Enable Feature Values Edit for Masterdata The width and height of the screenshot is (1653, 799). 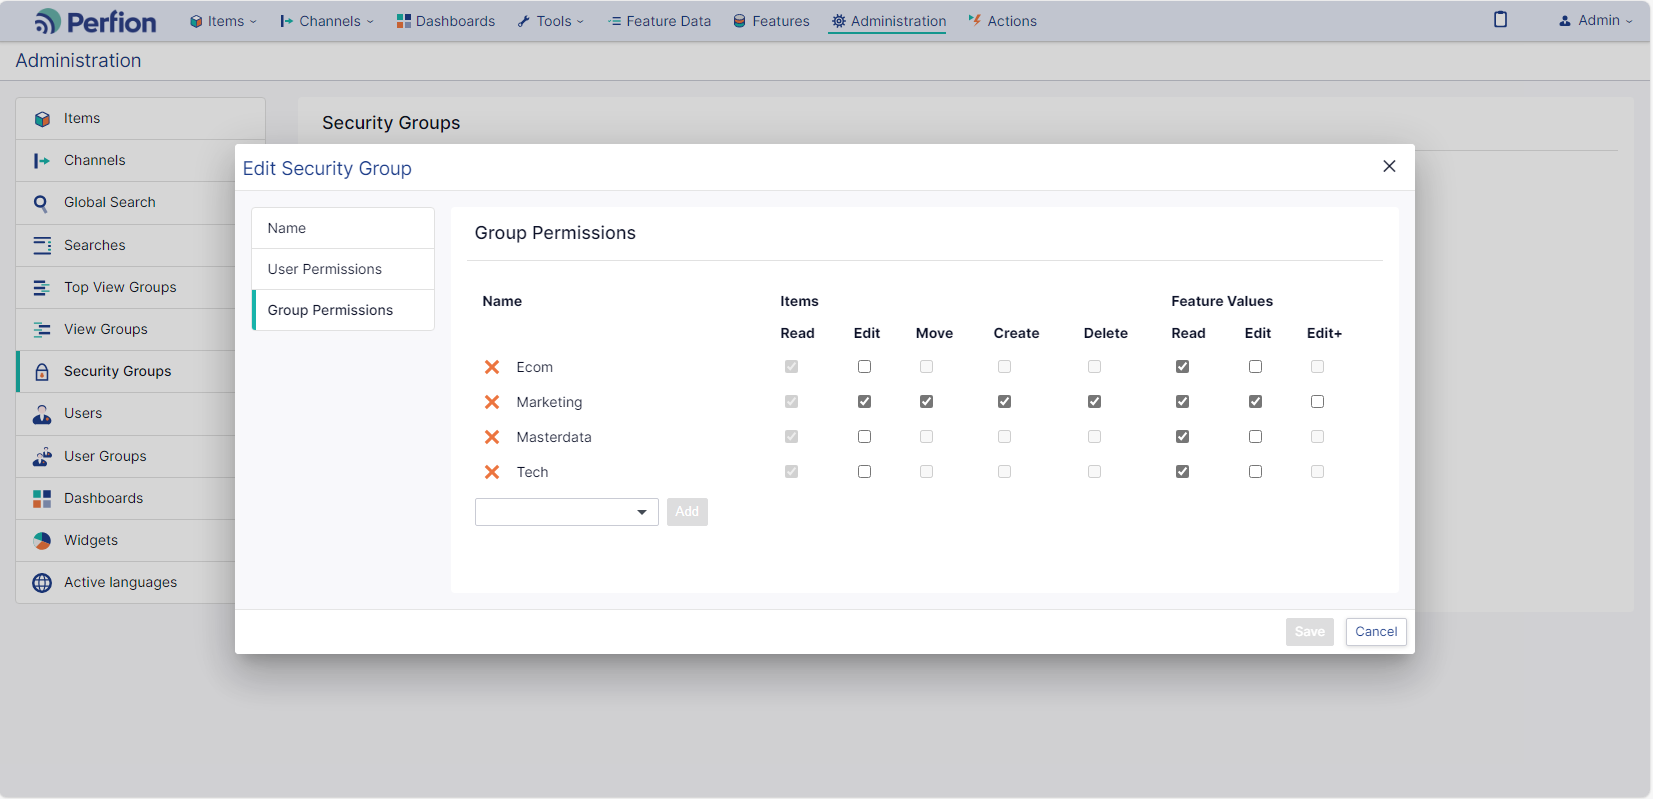[1255, 437]
